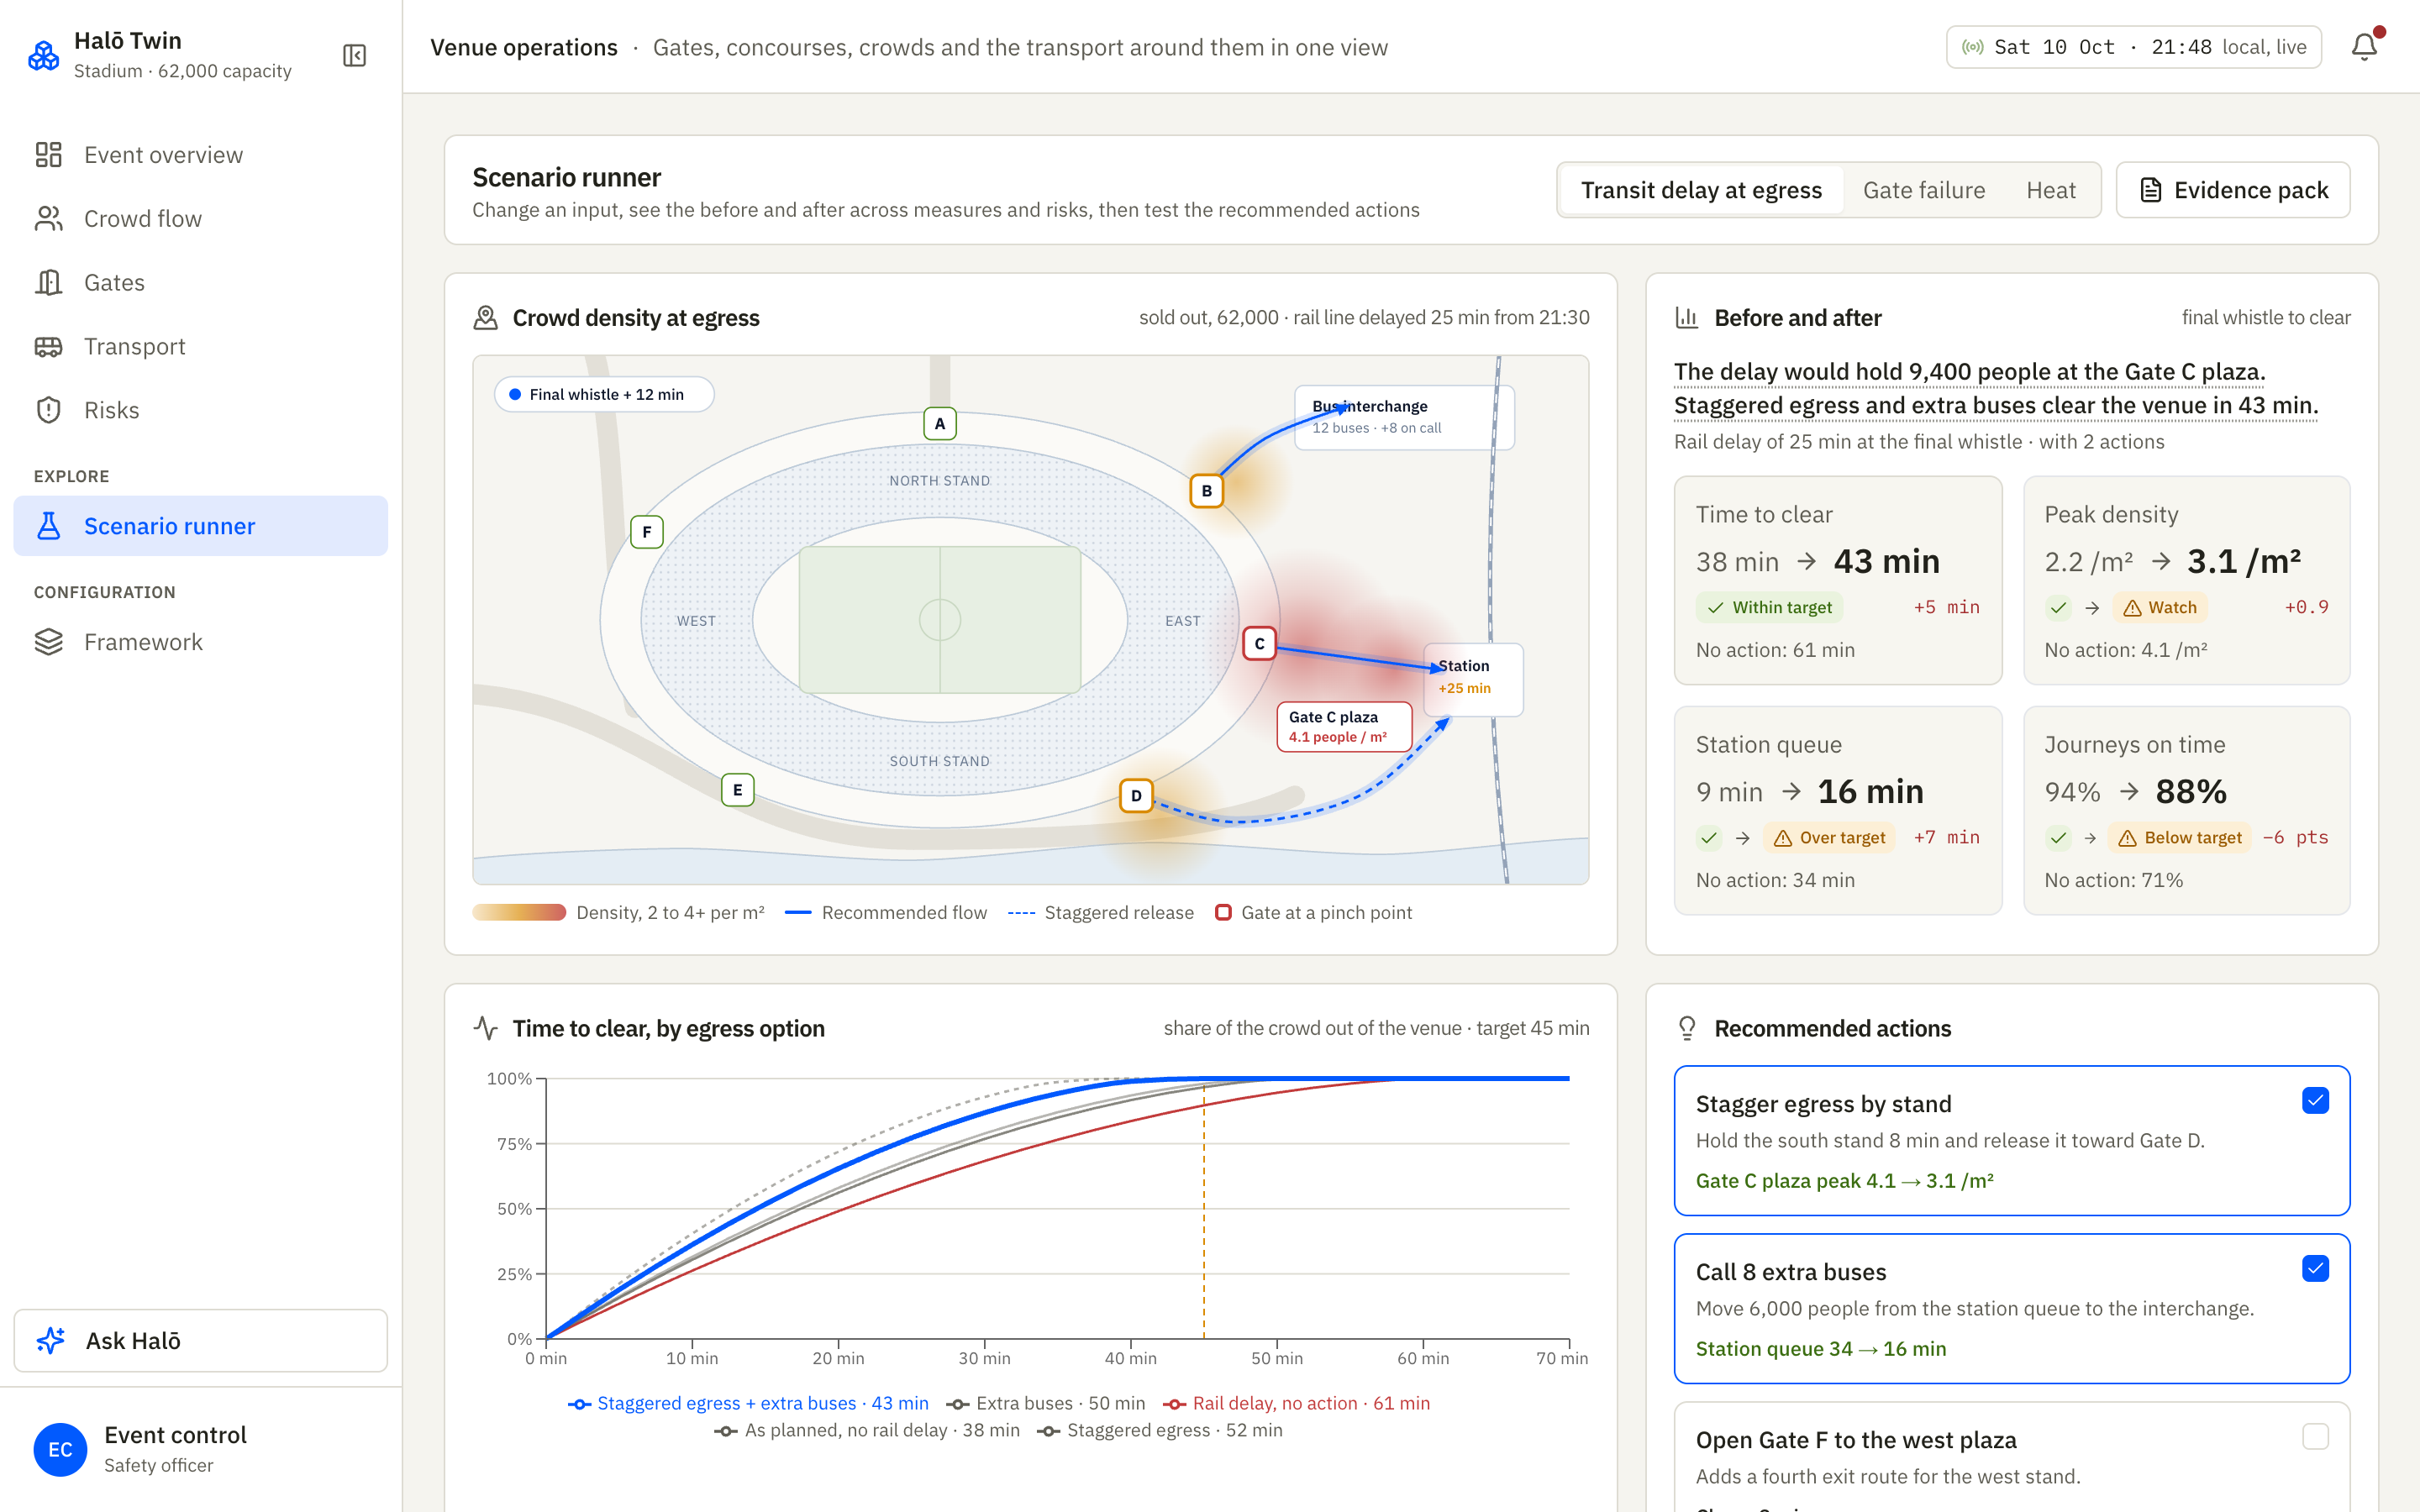Switch to the Heat scenario
This screenshot has height=1512, width=2420.
pos(2050,190)
